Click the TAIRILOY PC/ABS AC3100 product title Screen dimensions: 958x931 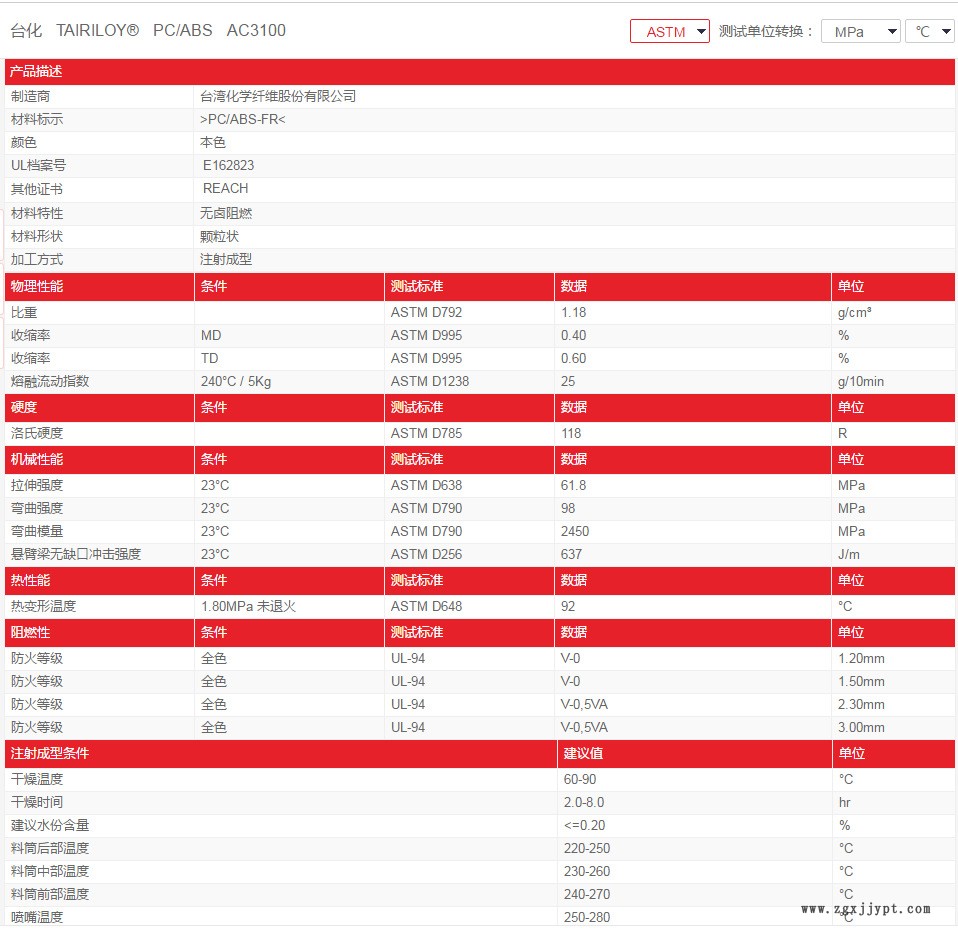pos(148,31)
